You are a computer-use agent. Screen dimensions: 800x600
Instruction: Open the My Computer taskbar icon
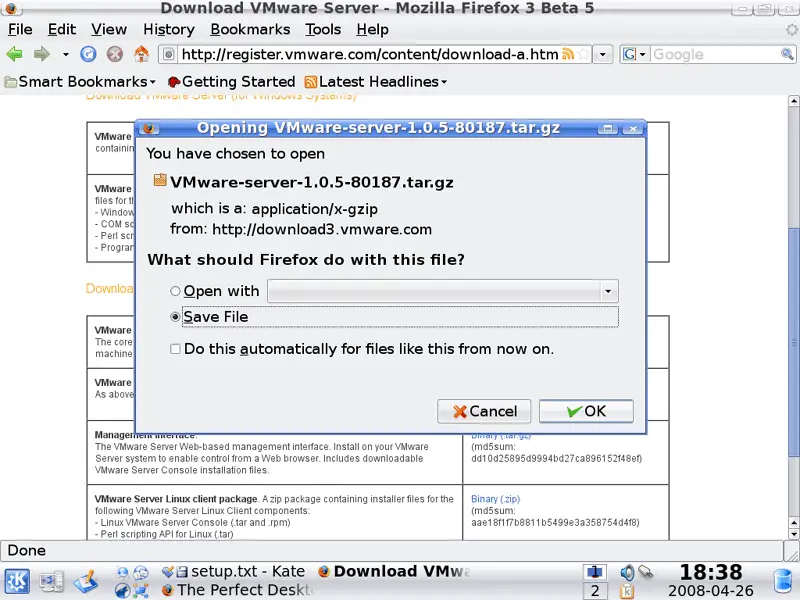[52, 582]
